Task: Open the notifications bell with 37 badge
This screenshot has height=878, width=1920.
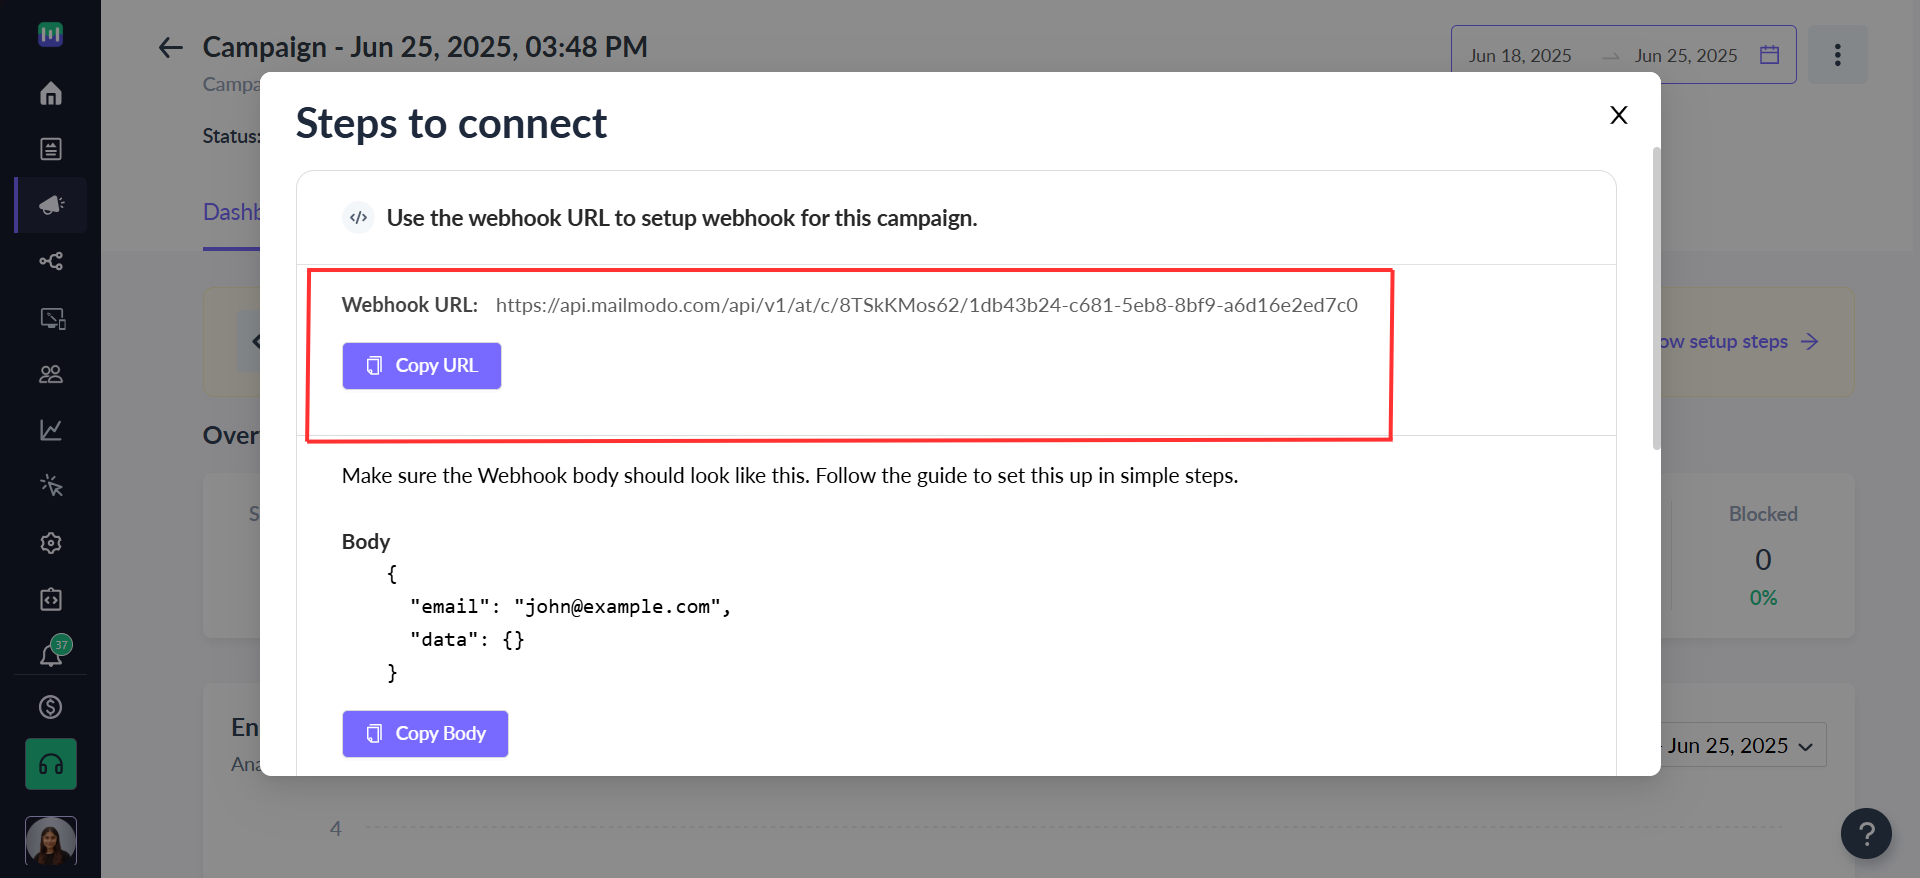Action: (53, 652)
